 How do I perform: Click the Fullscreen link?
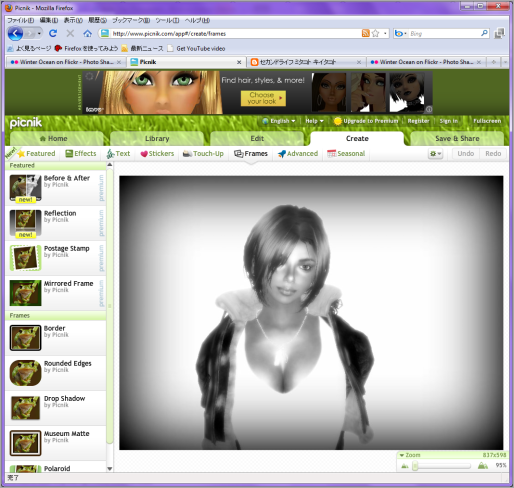[487, 121]
